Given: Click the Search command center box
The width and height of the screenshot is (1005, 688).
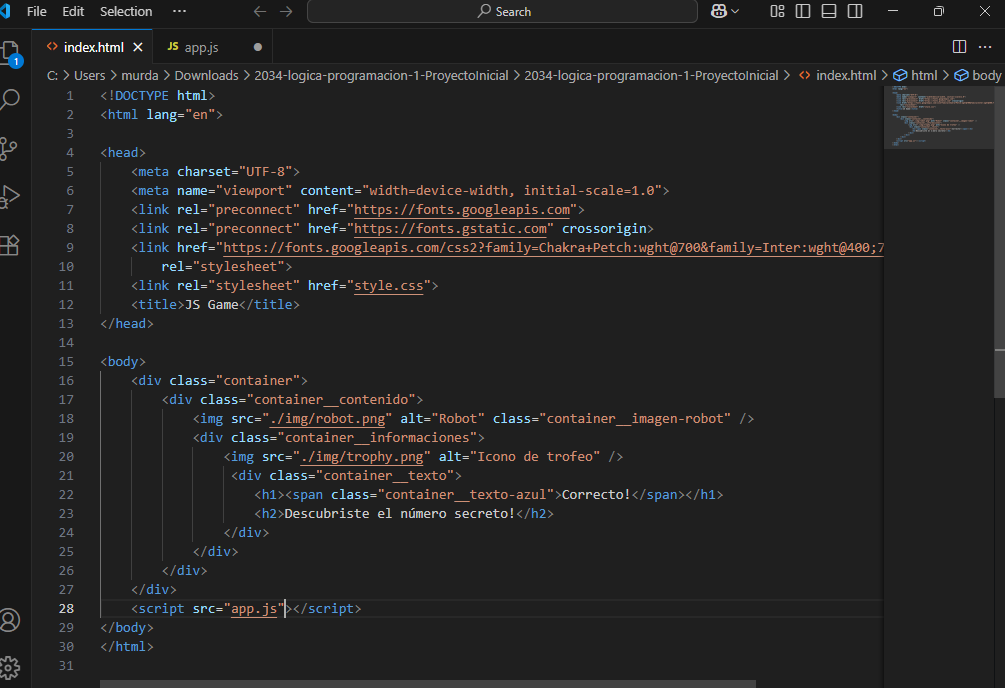Looking at the screenshot, I should click(502, 12).
